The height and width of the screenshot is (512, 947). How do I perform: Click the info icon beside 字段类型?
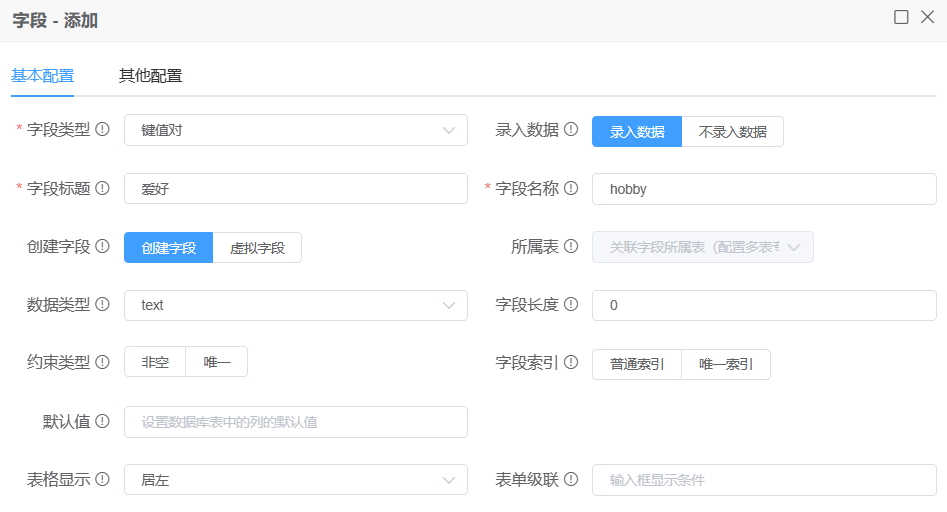[x=102, y=130]
